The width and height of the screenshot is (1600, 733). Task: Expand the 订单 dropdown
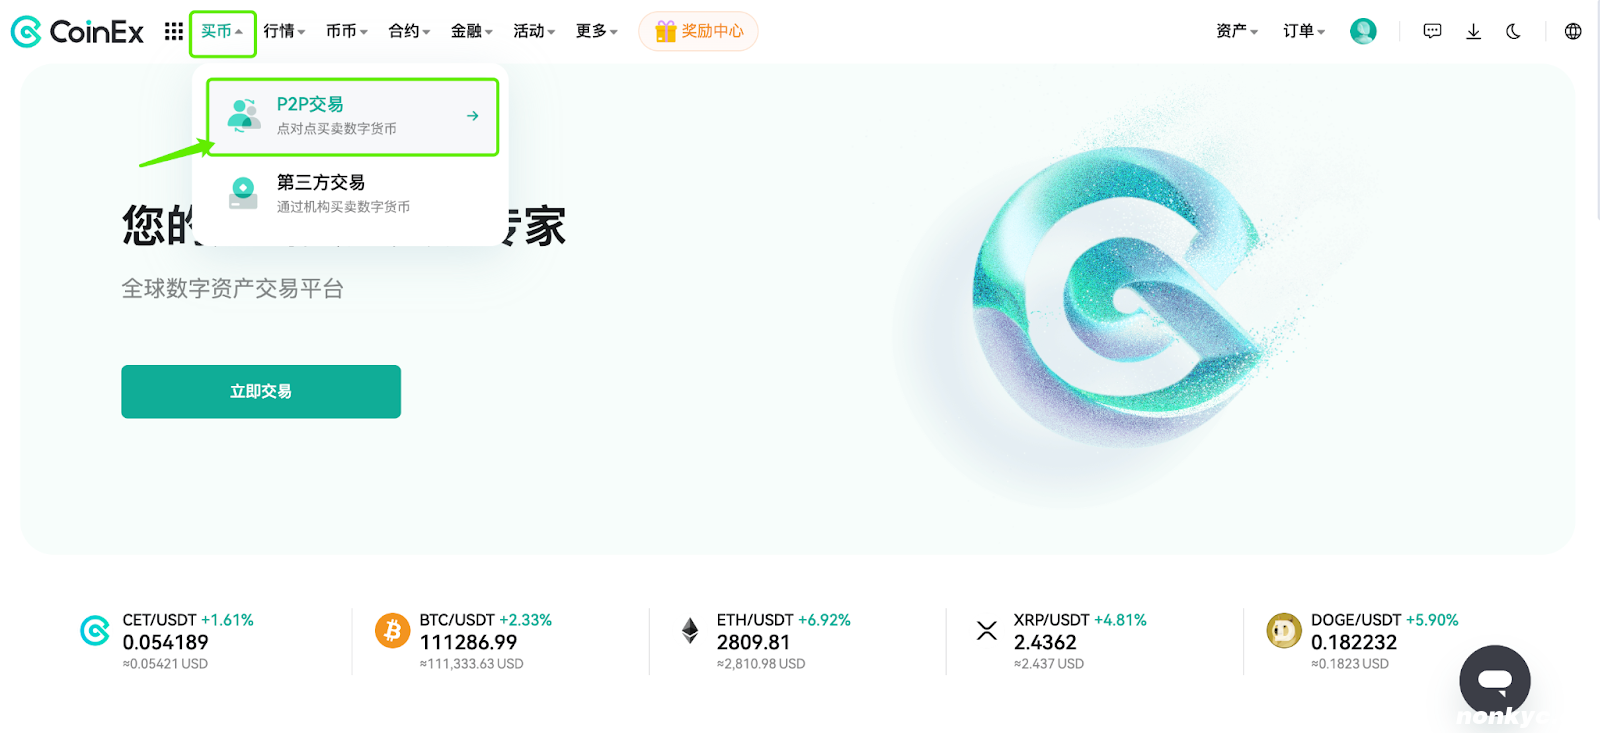pyautogui.click(x=1304, y=32)
